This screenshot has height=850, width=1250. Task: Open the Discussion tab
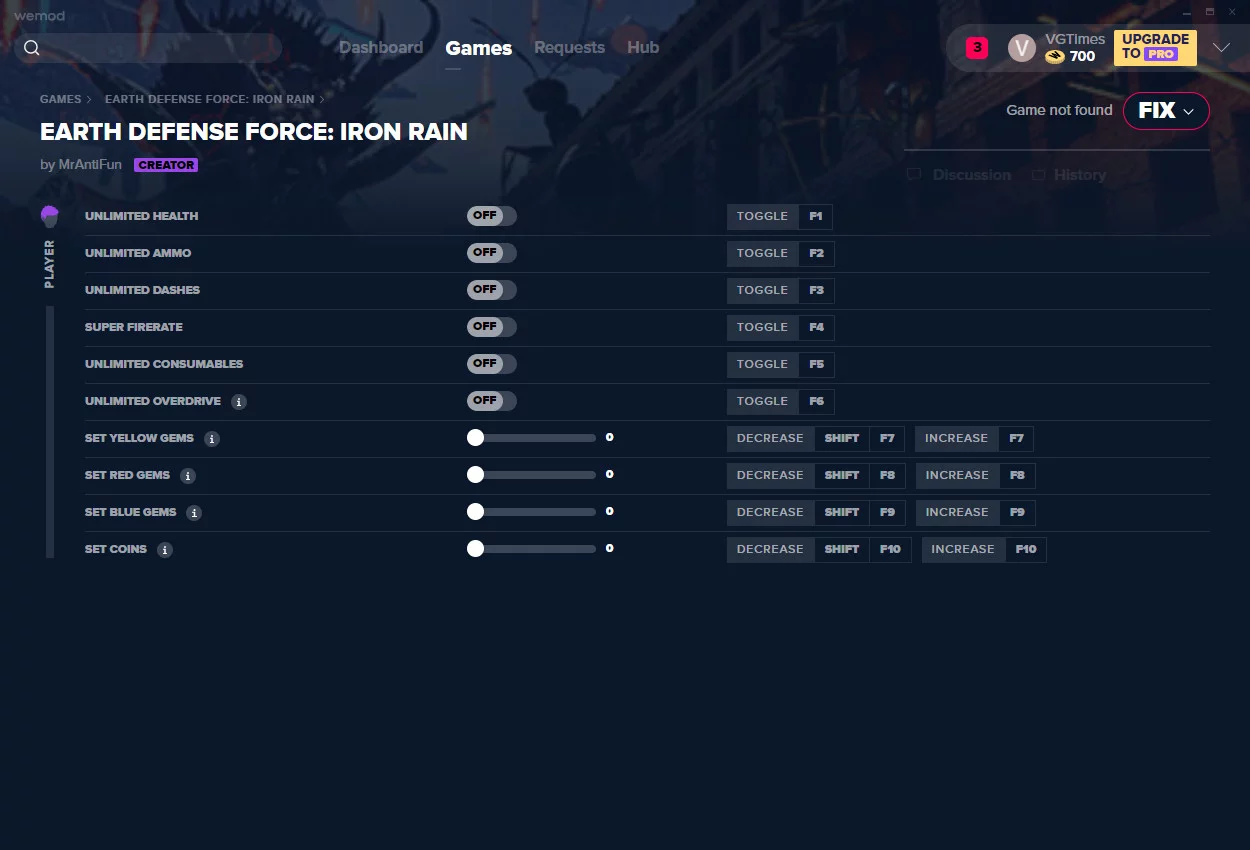pyautogui.click(x=959, y=175)
